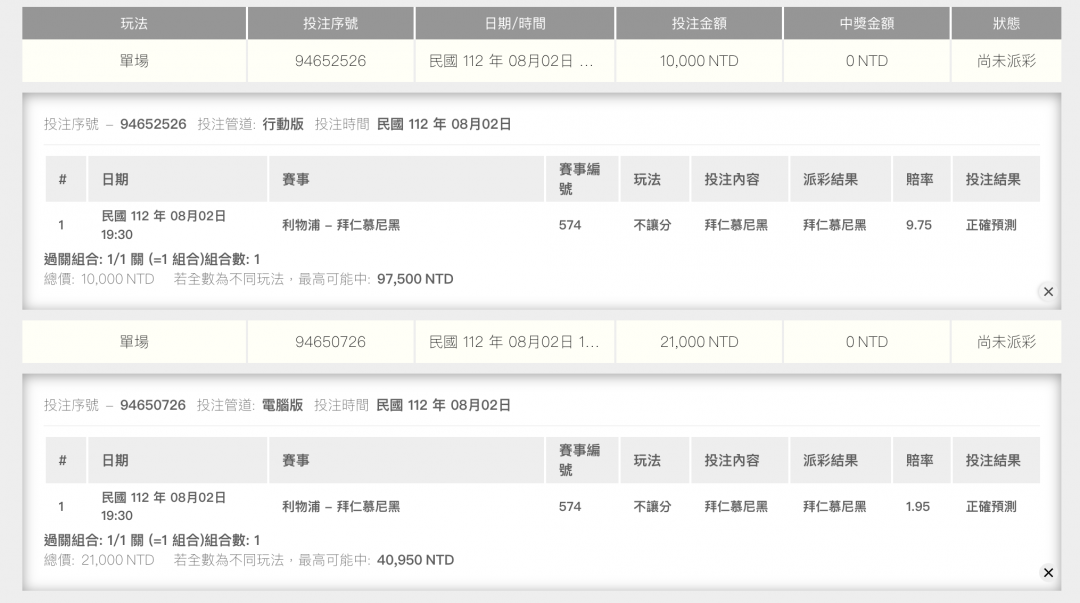Sort by 投注序號 column header
Viewport: 1080px width, 603px height.
click(x=330, y=23)
